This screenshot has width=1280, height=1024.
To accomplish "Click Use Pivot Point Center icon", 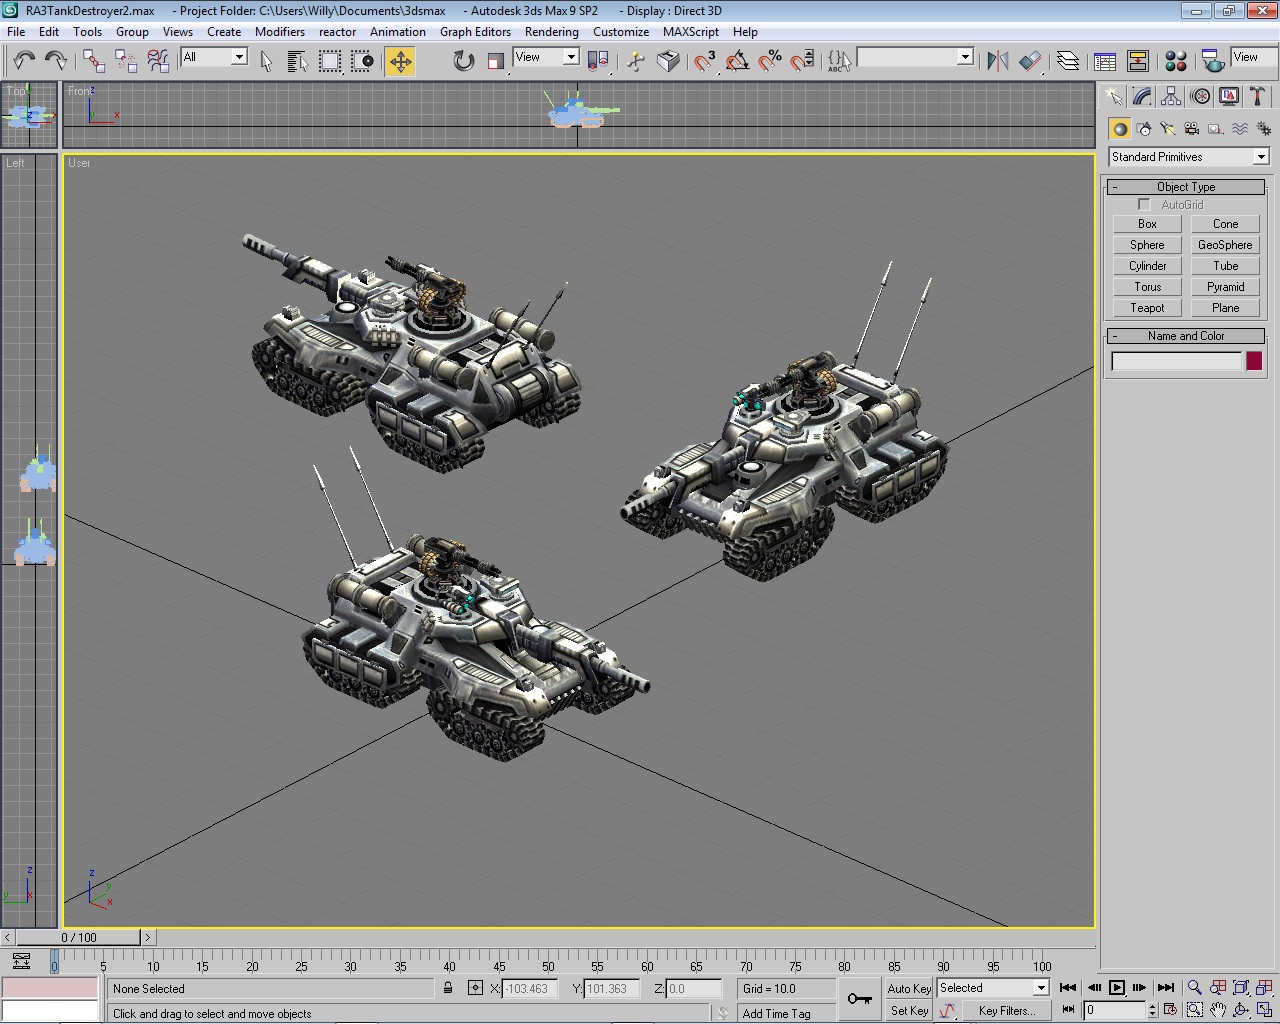I will [x=598, y=61].
